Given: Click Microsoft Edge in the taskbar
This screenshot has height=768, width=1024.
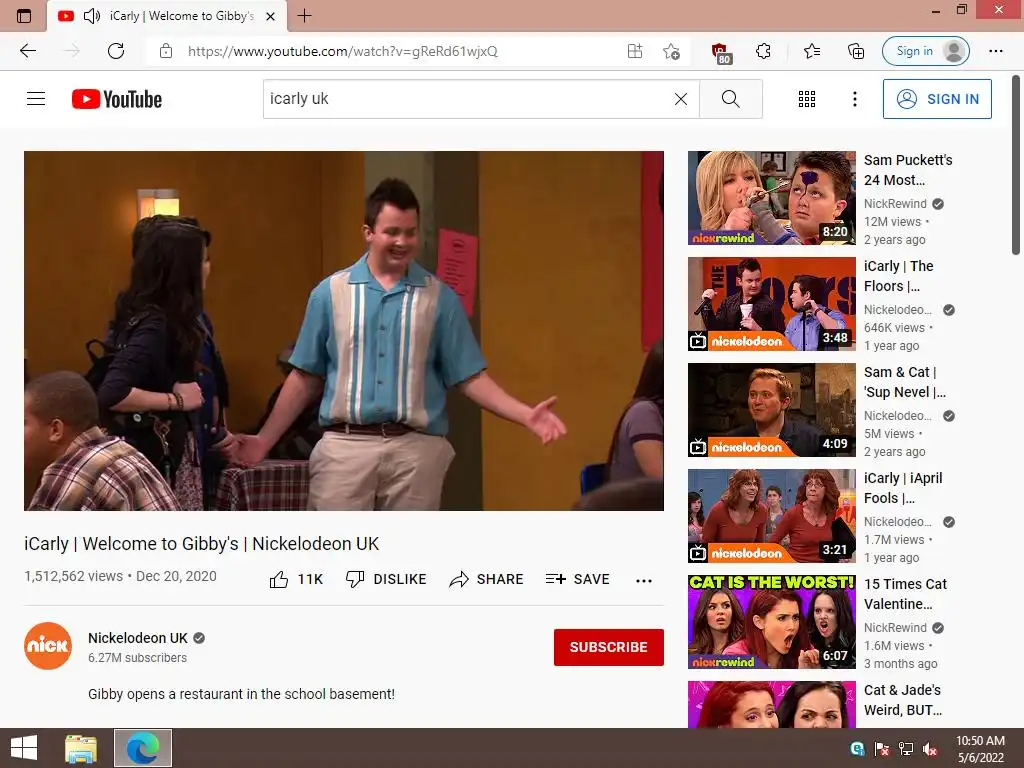Looking at the screenshot, I should pos(143,748).
